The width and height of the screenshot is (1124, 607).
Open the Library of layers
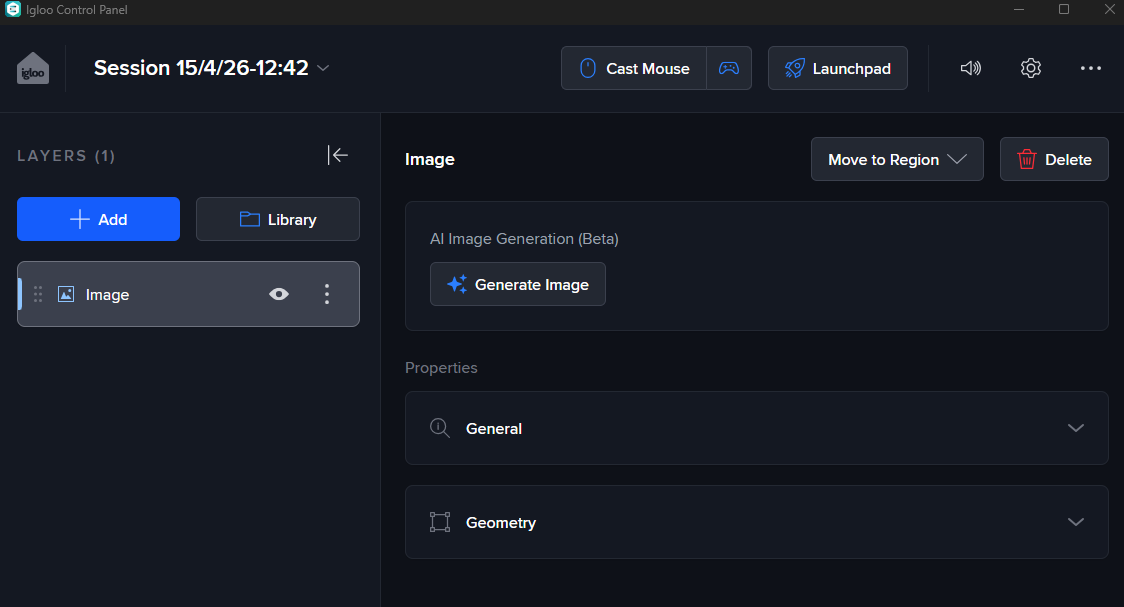click(277, 219)
